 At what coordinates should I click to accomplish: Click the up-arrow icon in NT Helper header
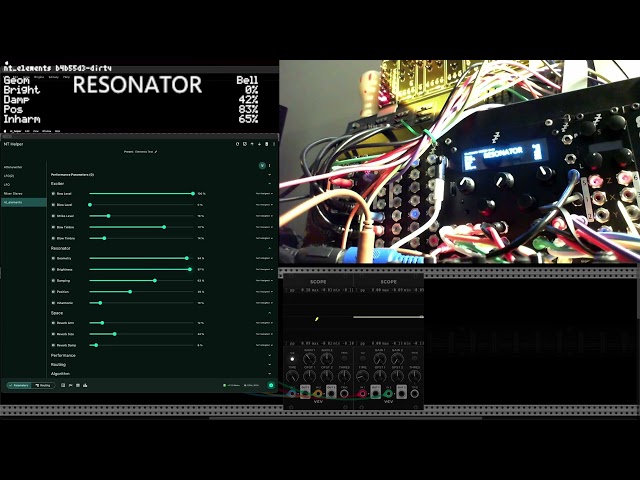click(x=252, y=144)
